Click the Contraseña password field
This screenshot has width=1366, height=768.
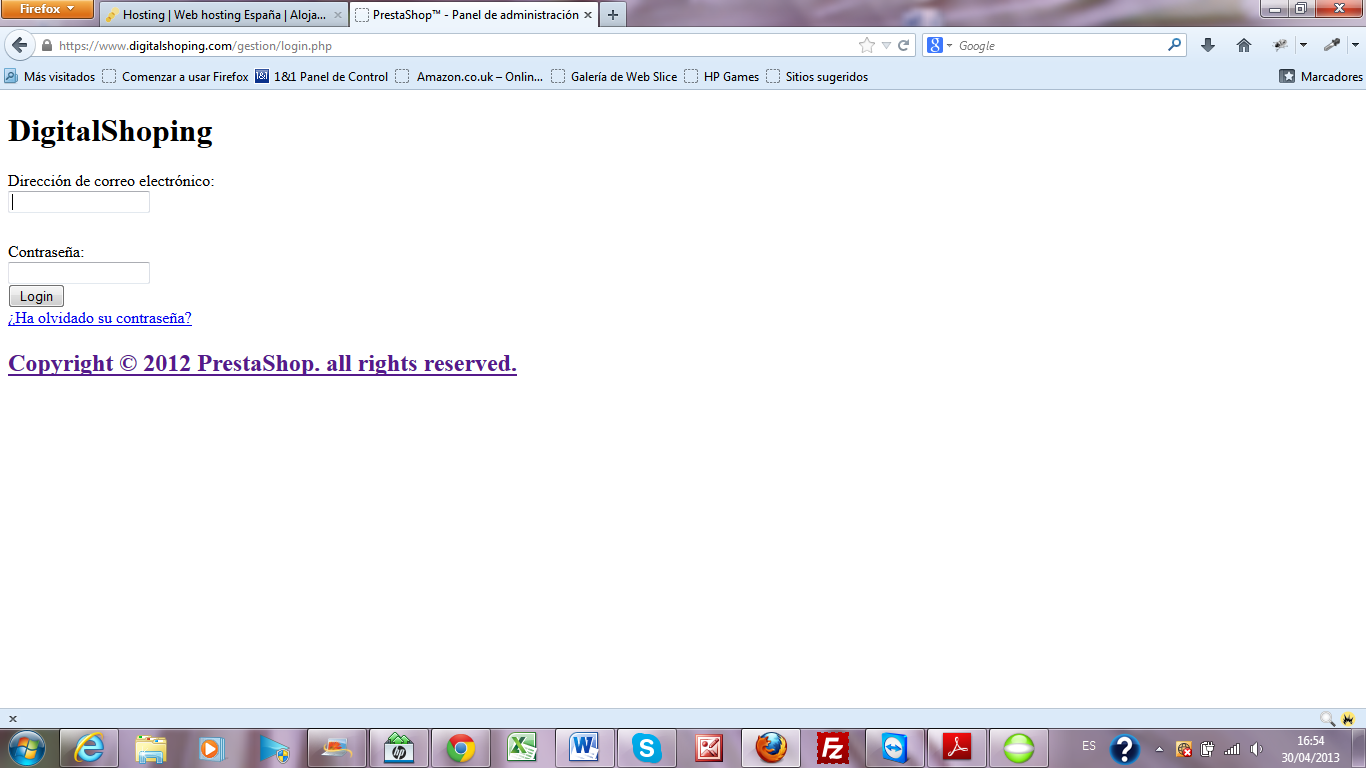click(x=79, y=273)
